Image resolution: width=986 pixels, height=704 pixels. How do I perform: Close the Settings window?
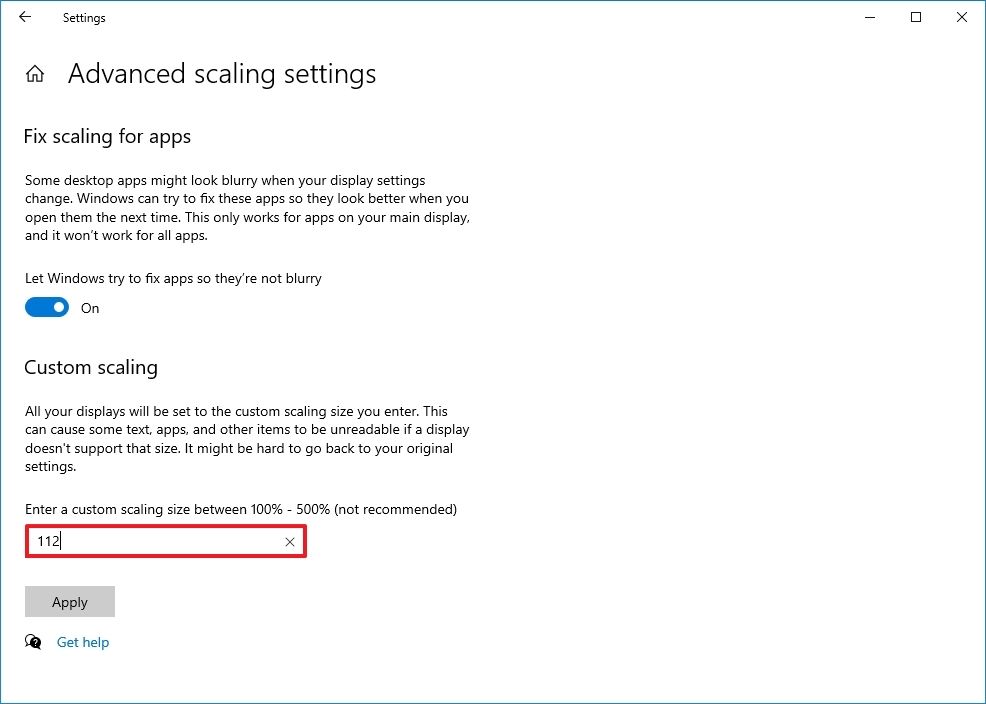click(961, 17)
